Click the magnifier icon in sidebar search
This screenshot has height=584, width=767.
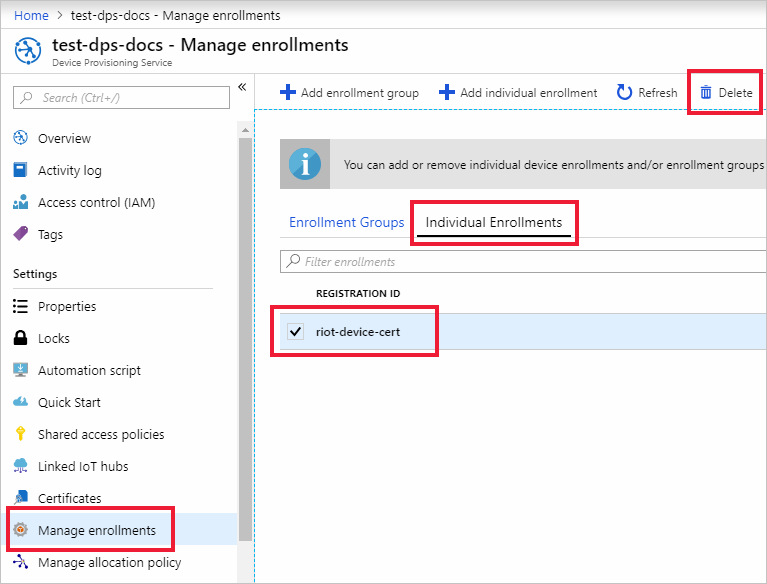coord(26,97)
